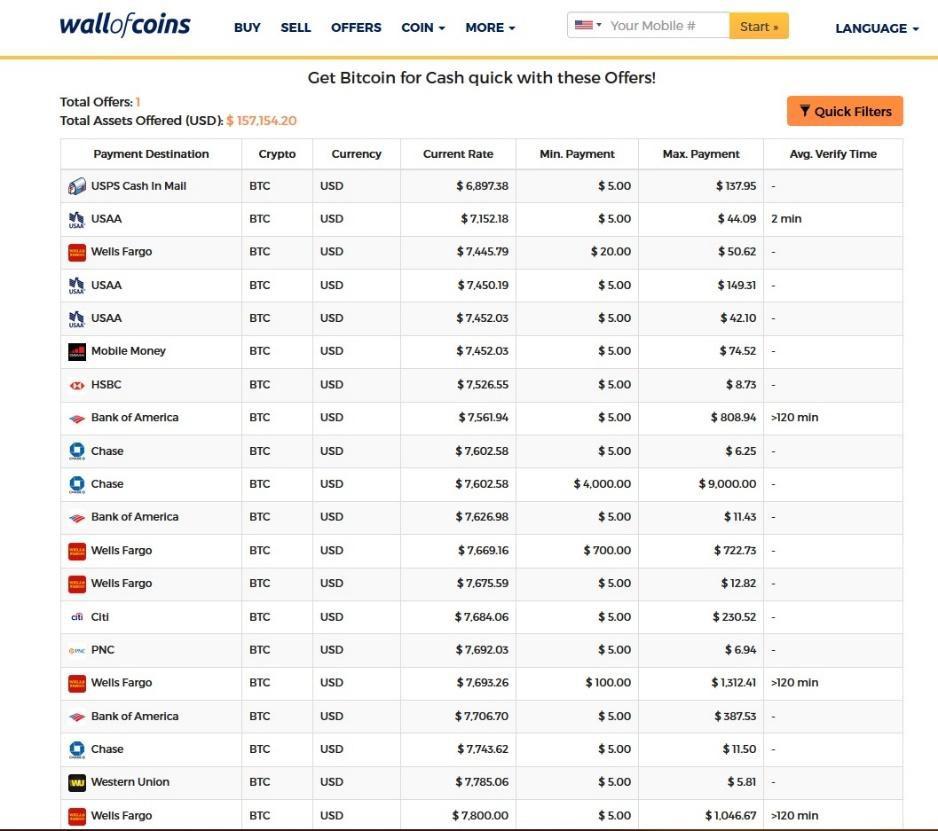Click the Citi logo icon

pos(77,617)
